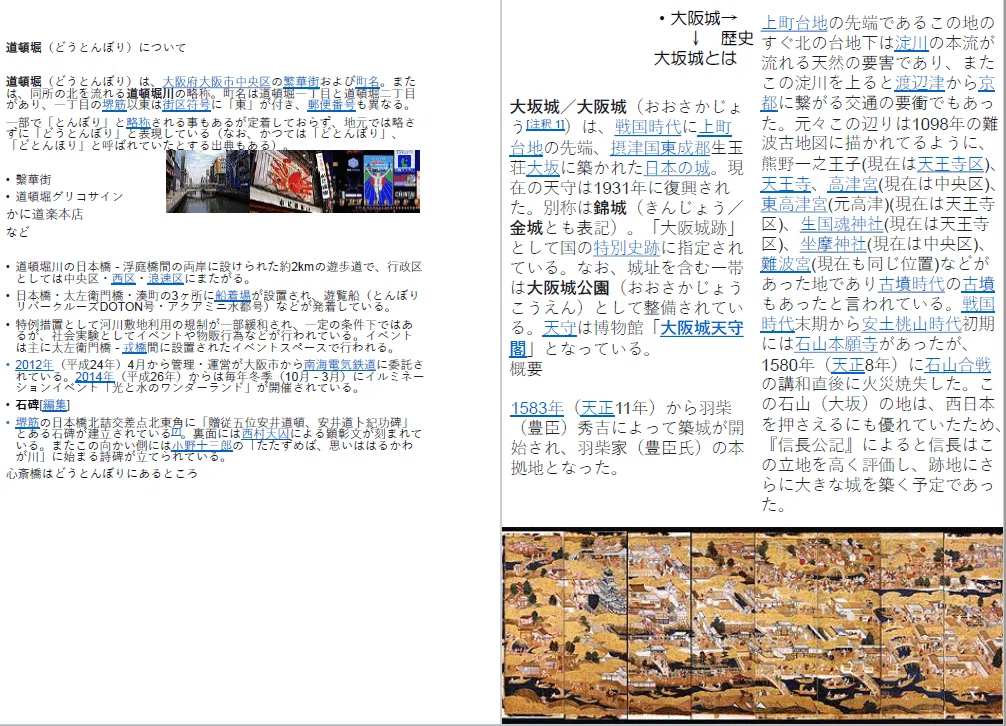Open the 街区符号 link

tap(186, 105)
